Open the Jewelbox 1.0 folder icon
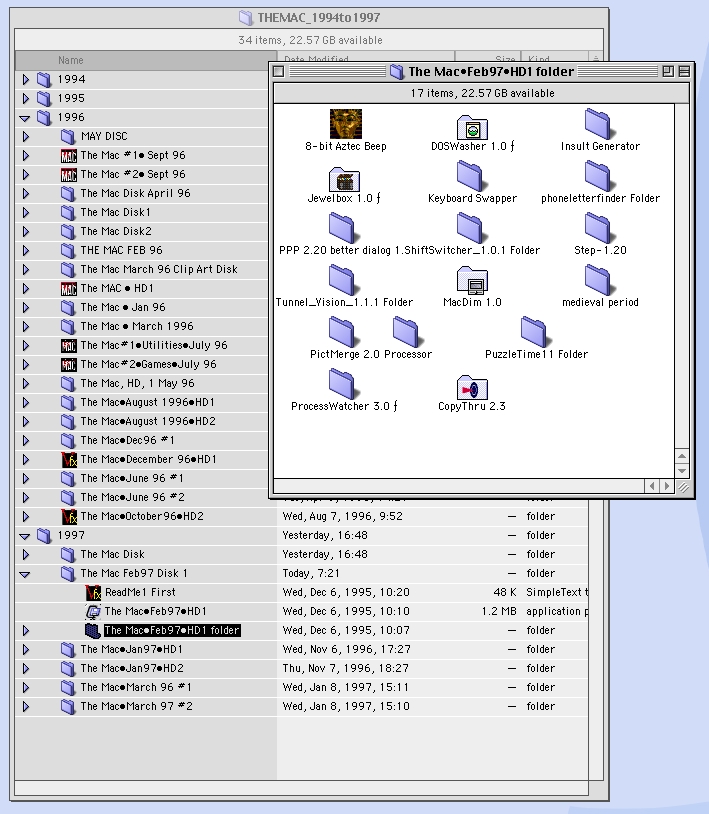The width and height of the screenshot is (709, 814). 344,180
